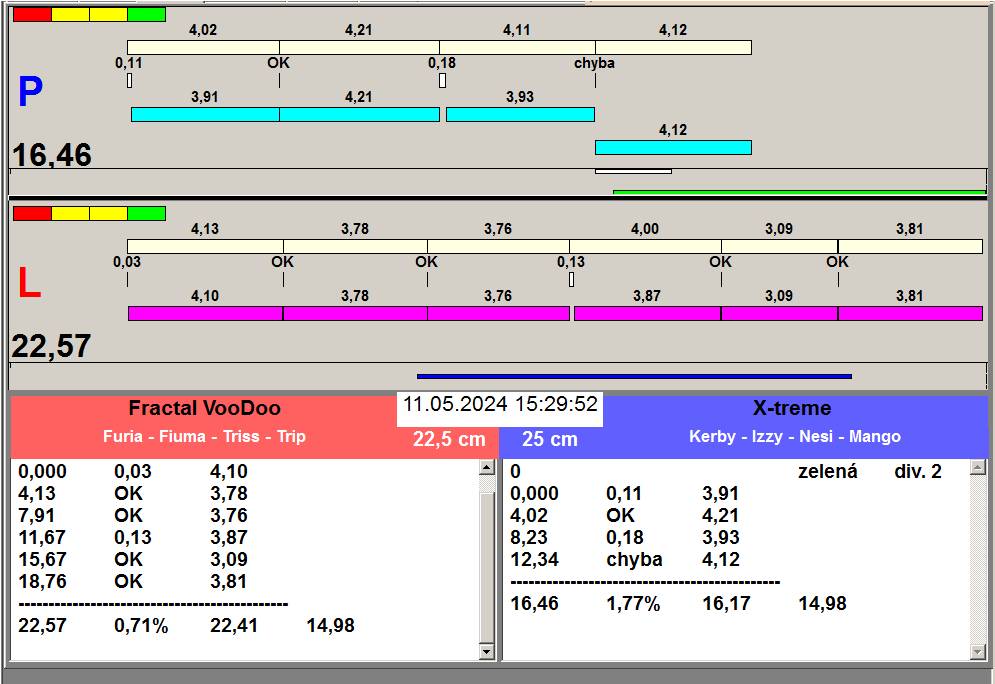995x684 pixels.
Task: Click the green segment in lane L indicator
Action: pos(147,213)
